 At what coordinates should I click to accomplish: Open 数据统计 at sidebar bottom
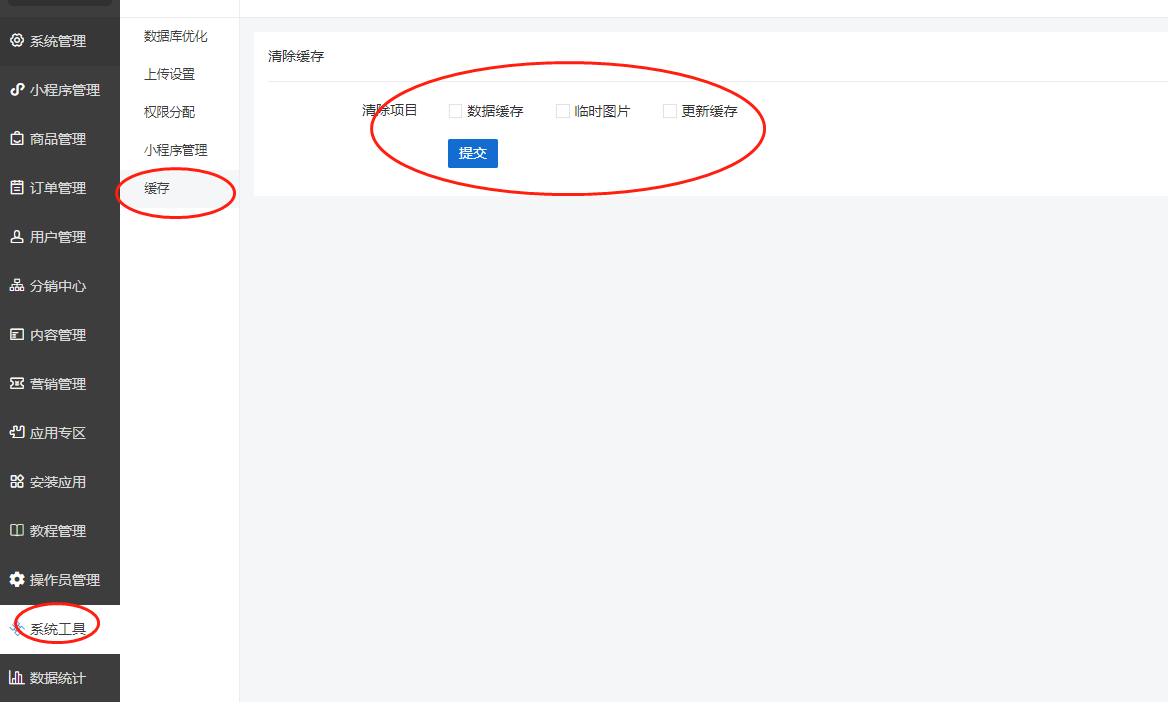[60, 678]
